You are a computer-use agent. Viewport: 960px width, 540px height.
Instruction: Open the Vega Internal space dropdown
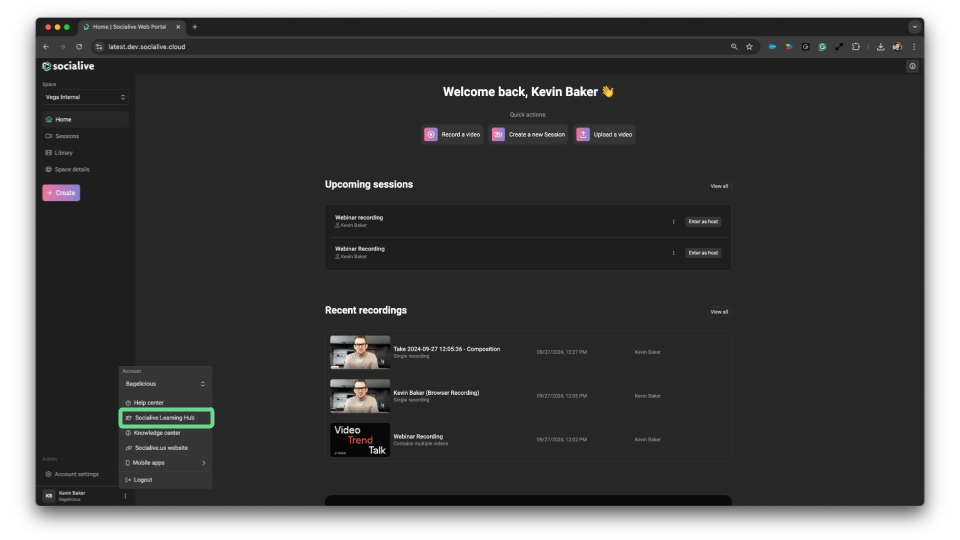(x=85, y=97)
